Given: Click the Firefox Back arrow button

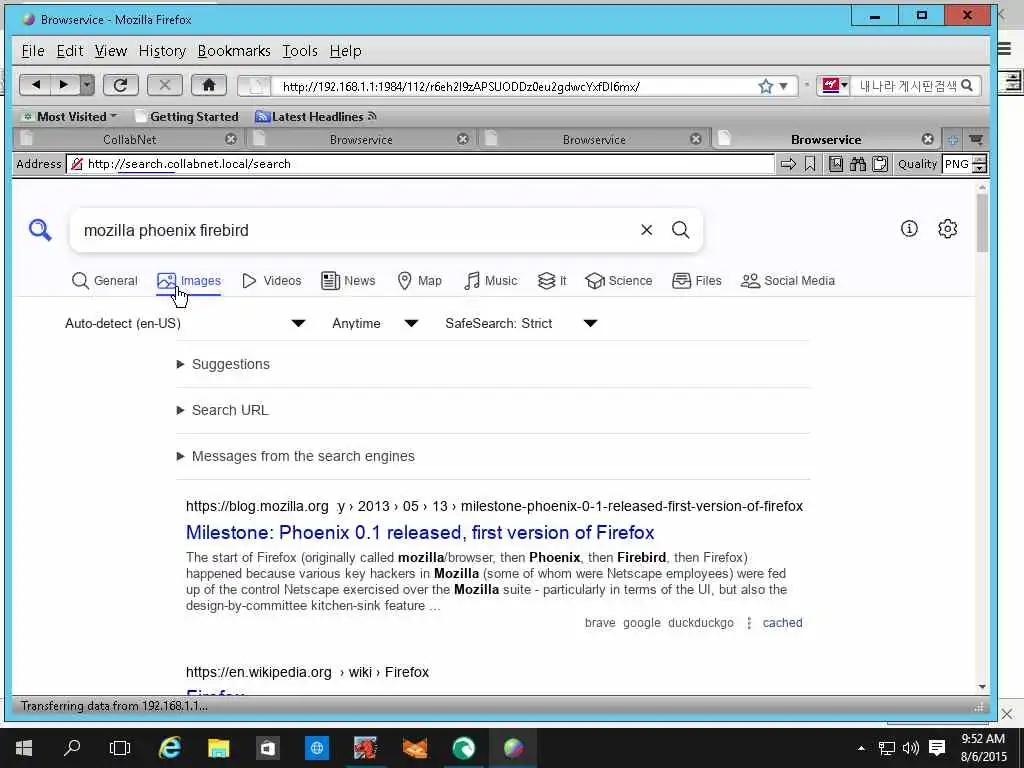Looking at the screenshot, I should point(36,85).
